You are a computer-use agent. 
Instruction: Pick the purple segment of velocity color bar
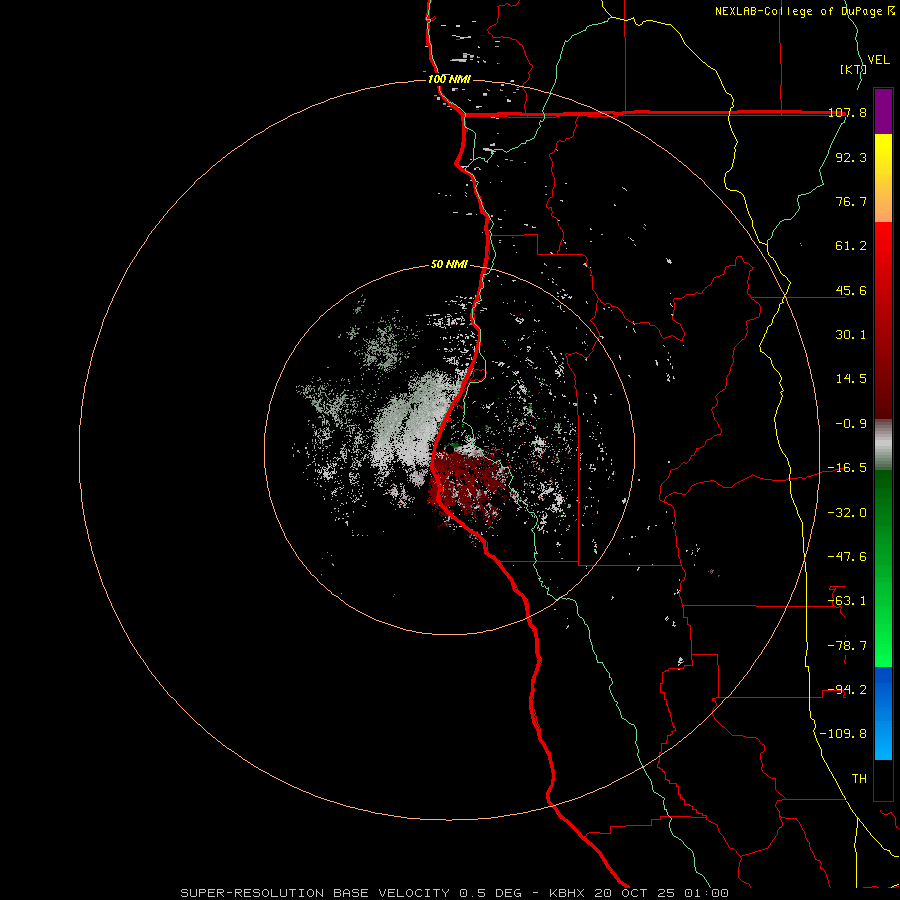click(883, 111)
